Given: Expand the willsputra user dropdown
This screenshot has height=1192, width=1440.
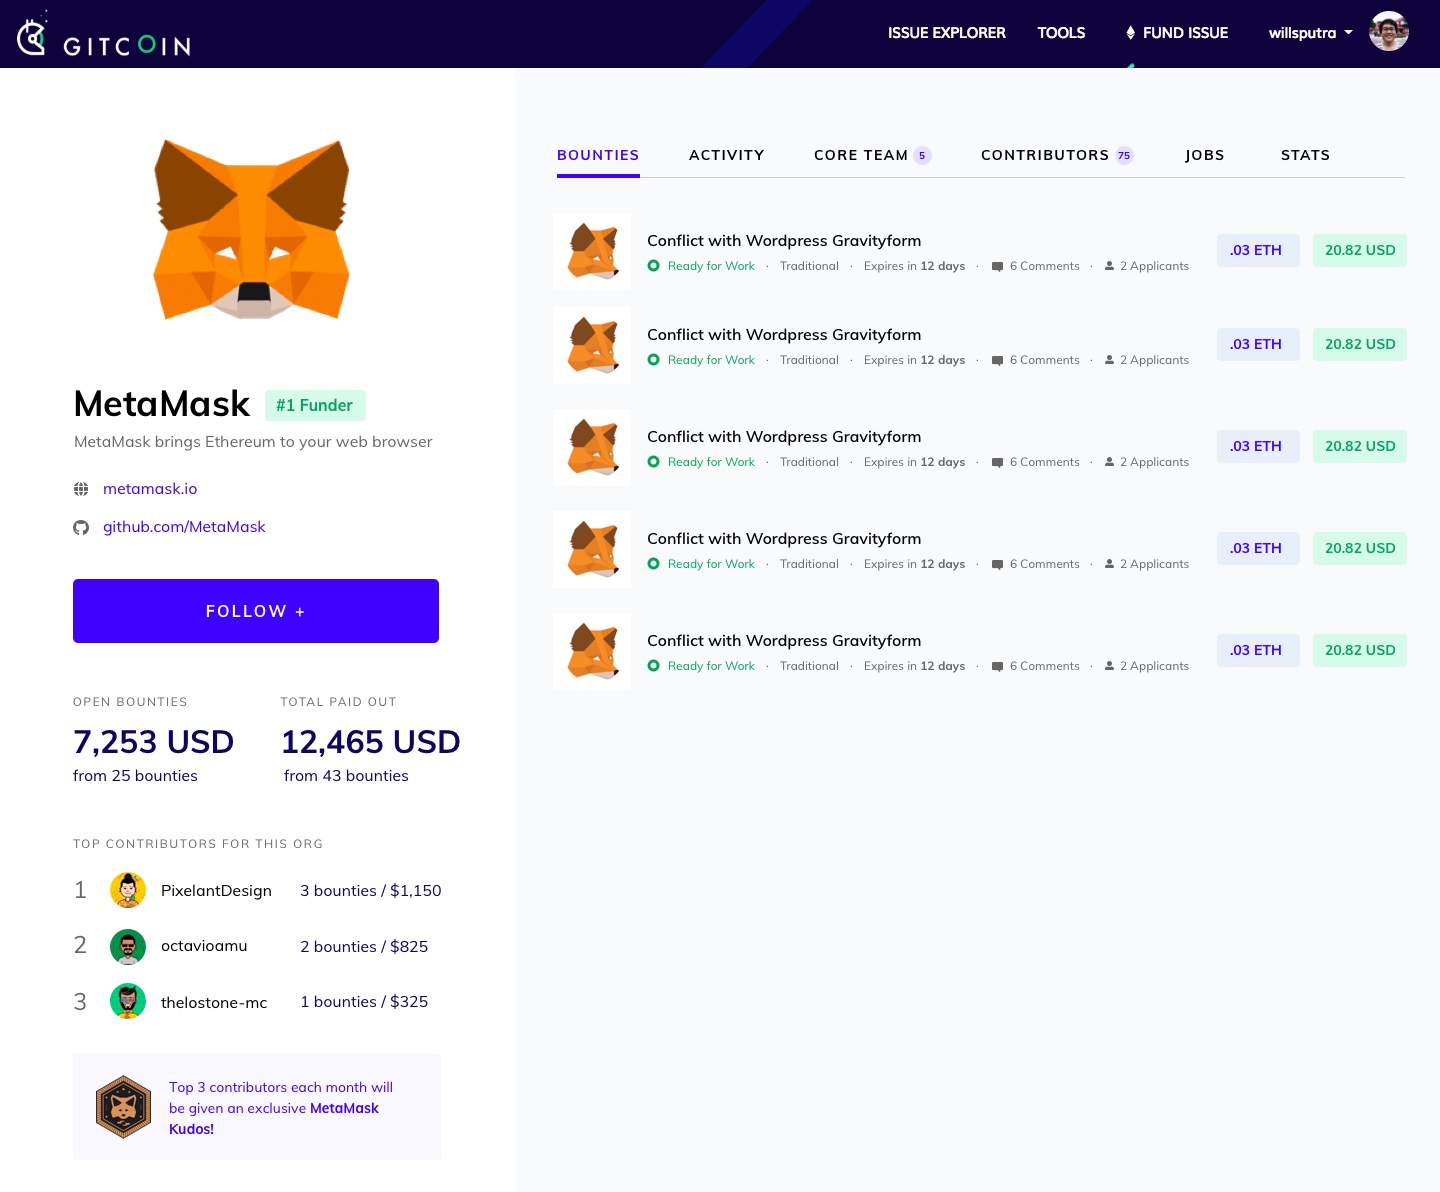Looking at the screenshot, I should coord(1310,33).
